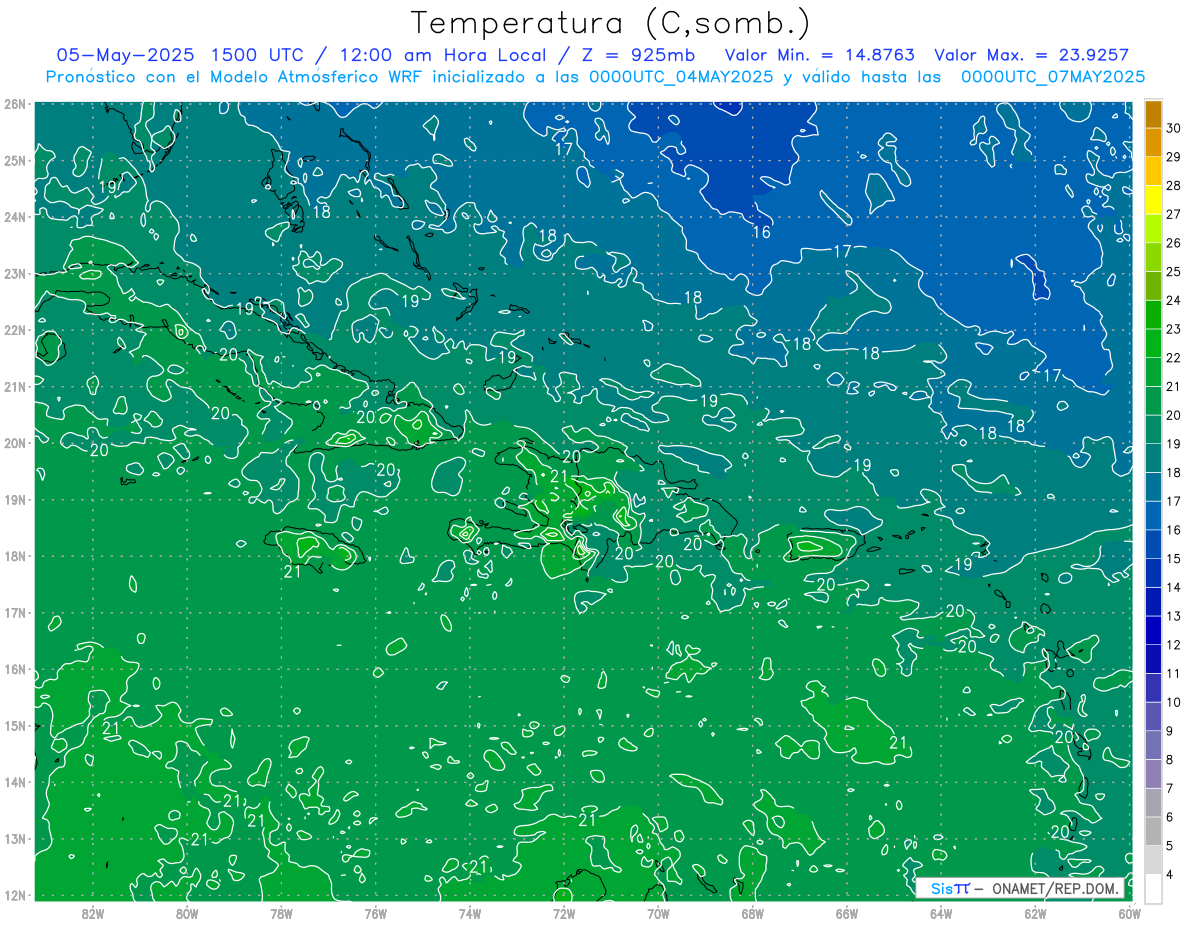The height and width of the screenshot is (927, 1200).
Task: Click the '60W' longitude label
Action: (x=1129, y=914)
